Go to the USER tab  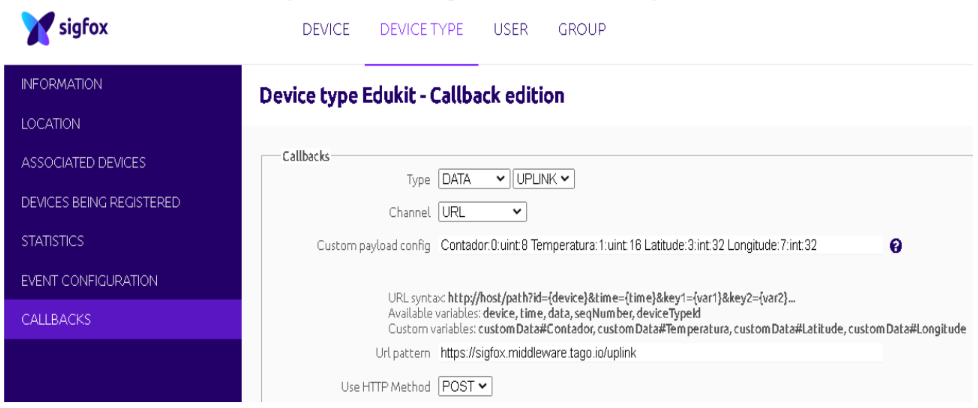click(x=511, y=29)
